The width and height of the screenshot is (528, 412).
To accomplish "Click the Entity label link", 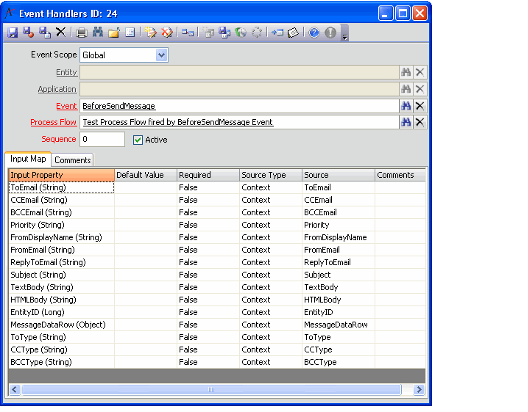I will [66, 72].
